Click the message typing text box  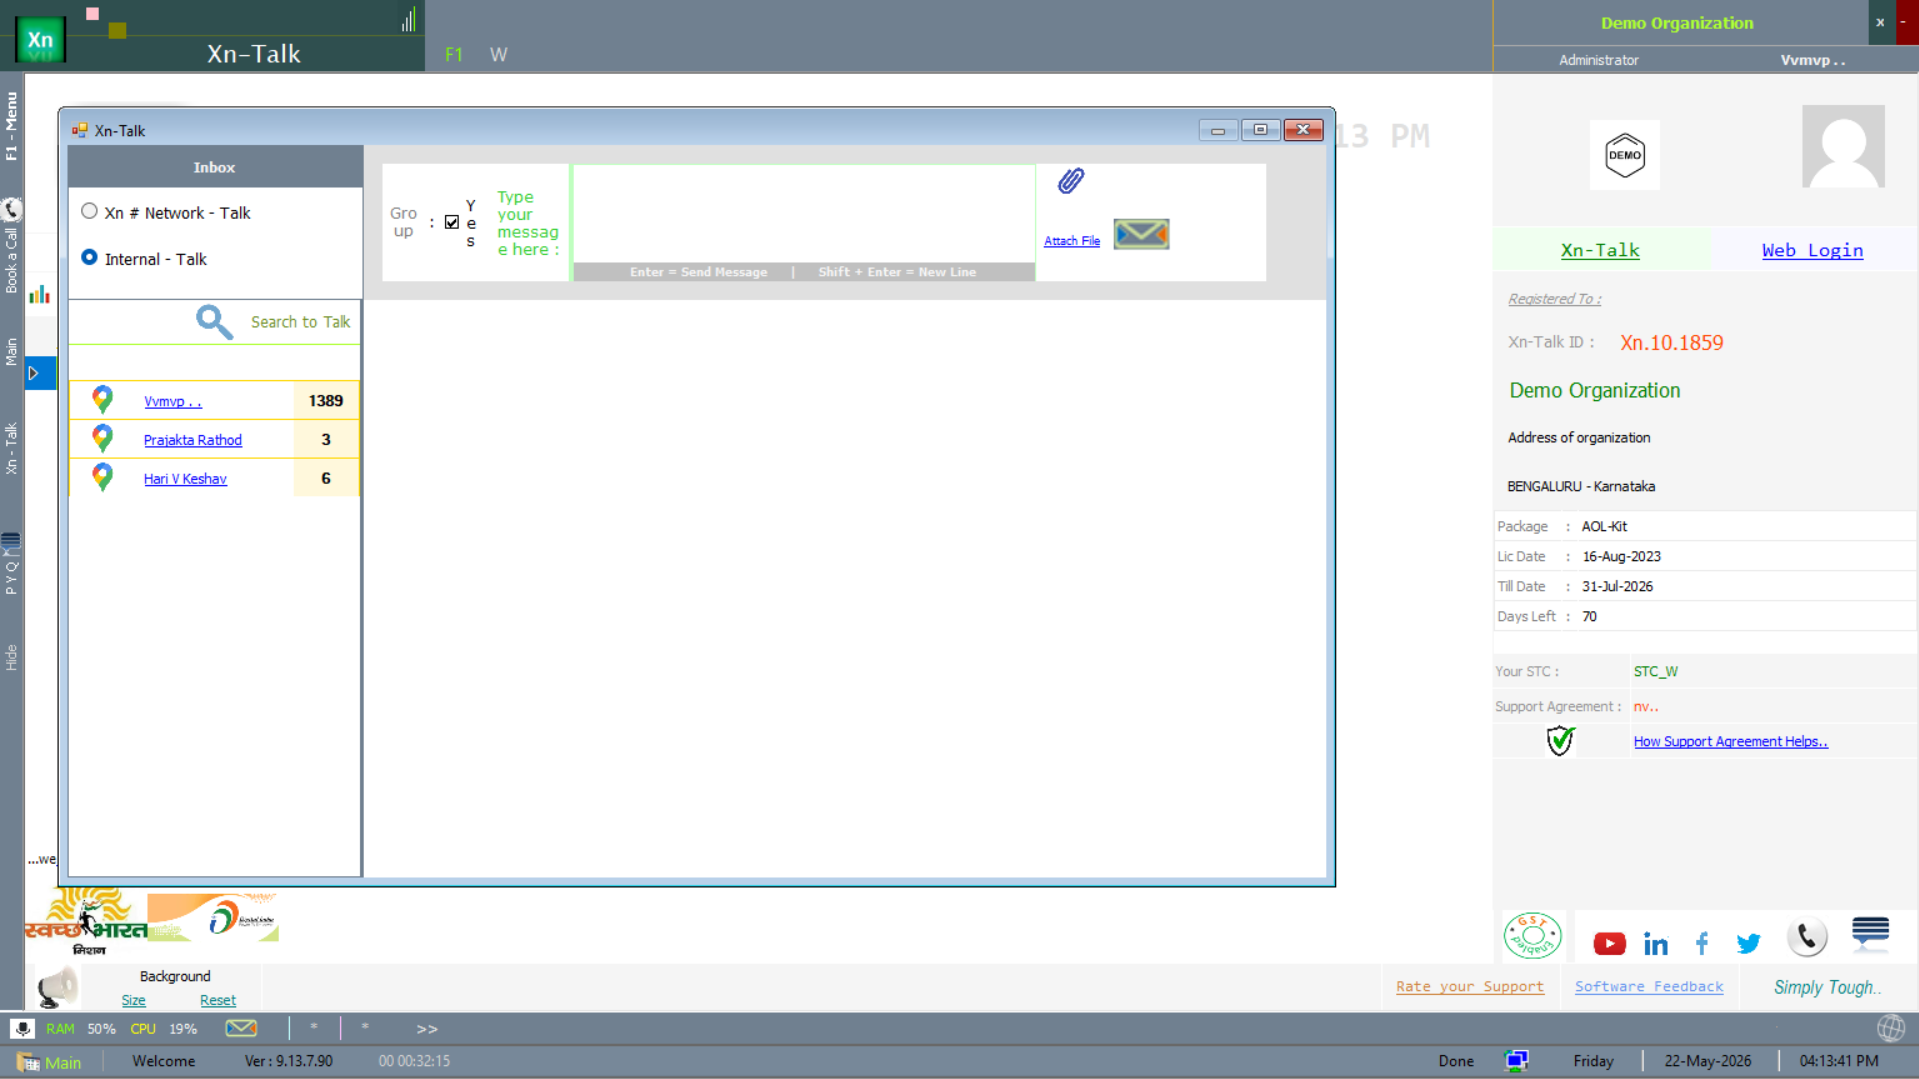pyautogui.click(x=804, y=214)
